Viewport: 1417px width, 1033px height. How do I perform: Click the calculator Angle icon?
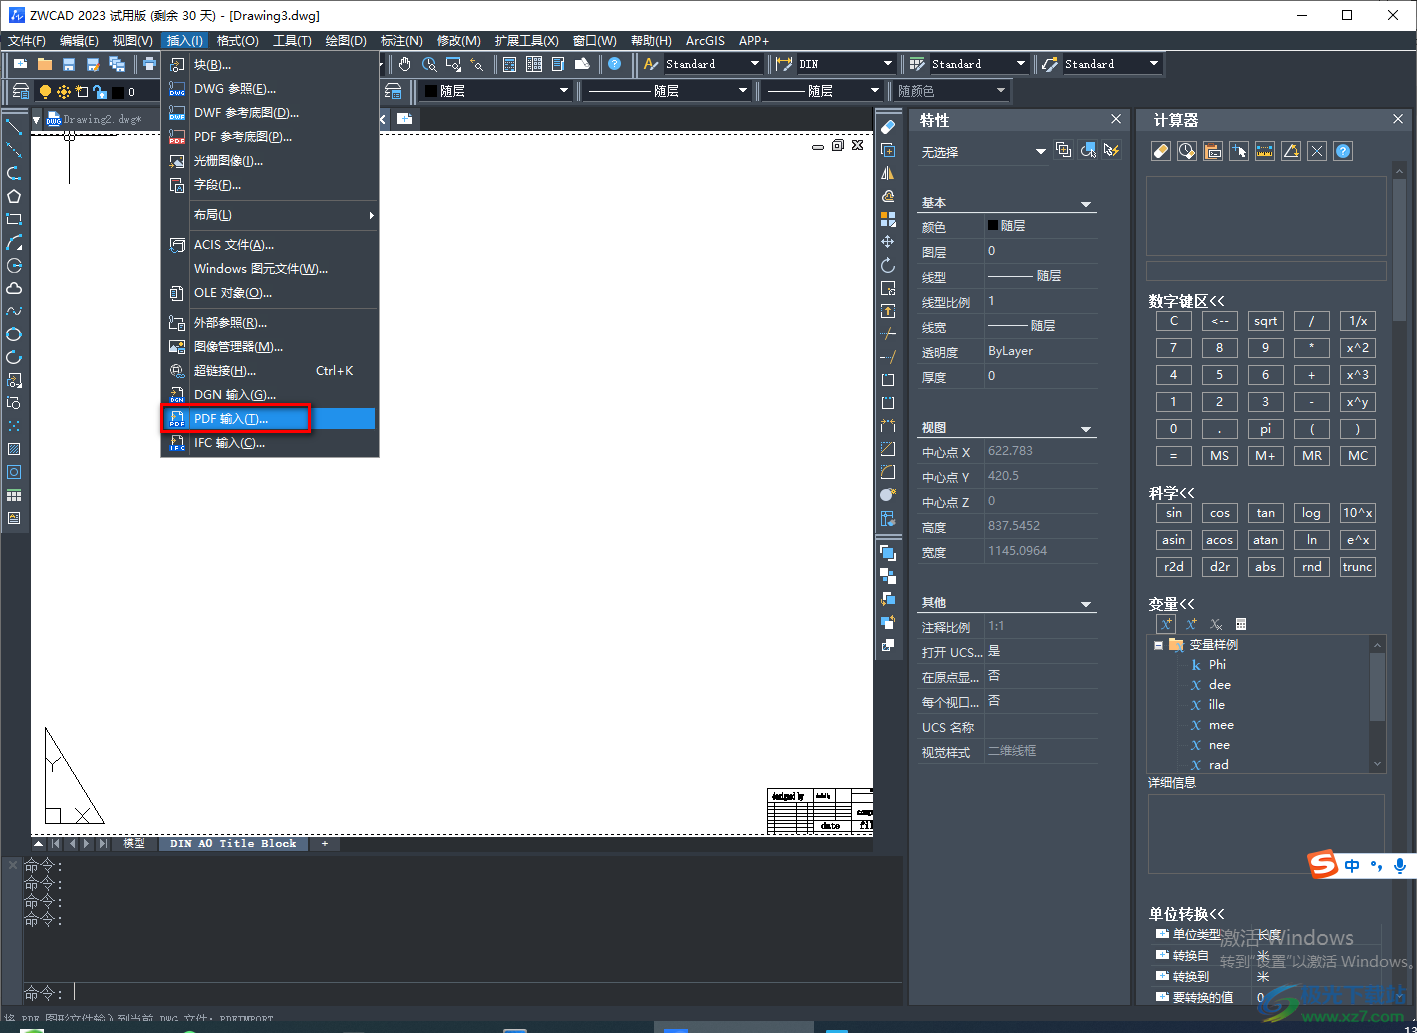pyautogui.click(x=1291, y=151)
